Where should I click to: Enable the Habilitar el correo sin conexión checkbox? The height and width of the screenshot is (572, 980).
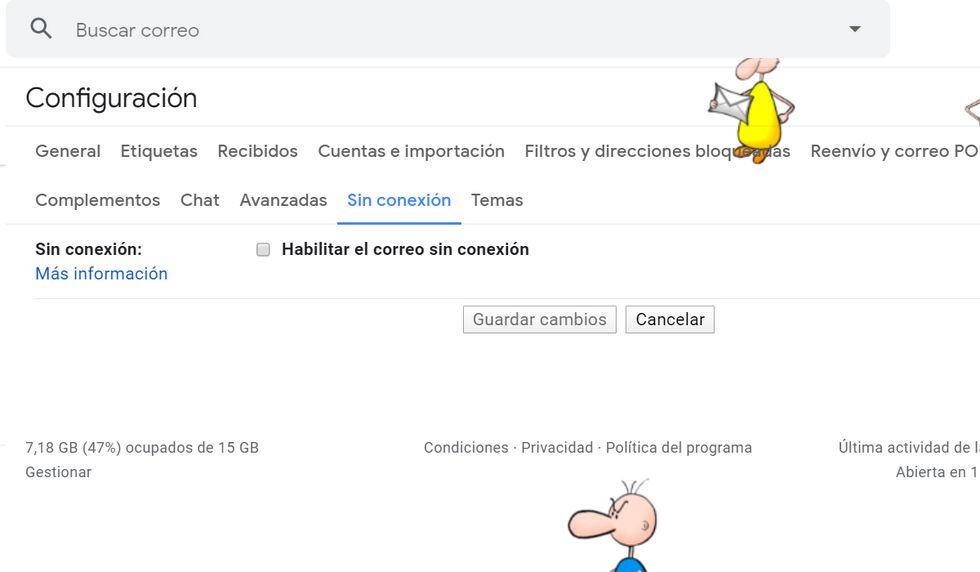click(263, 250)
